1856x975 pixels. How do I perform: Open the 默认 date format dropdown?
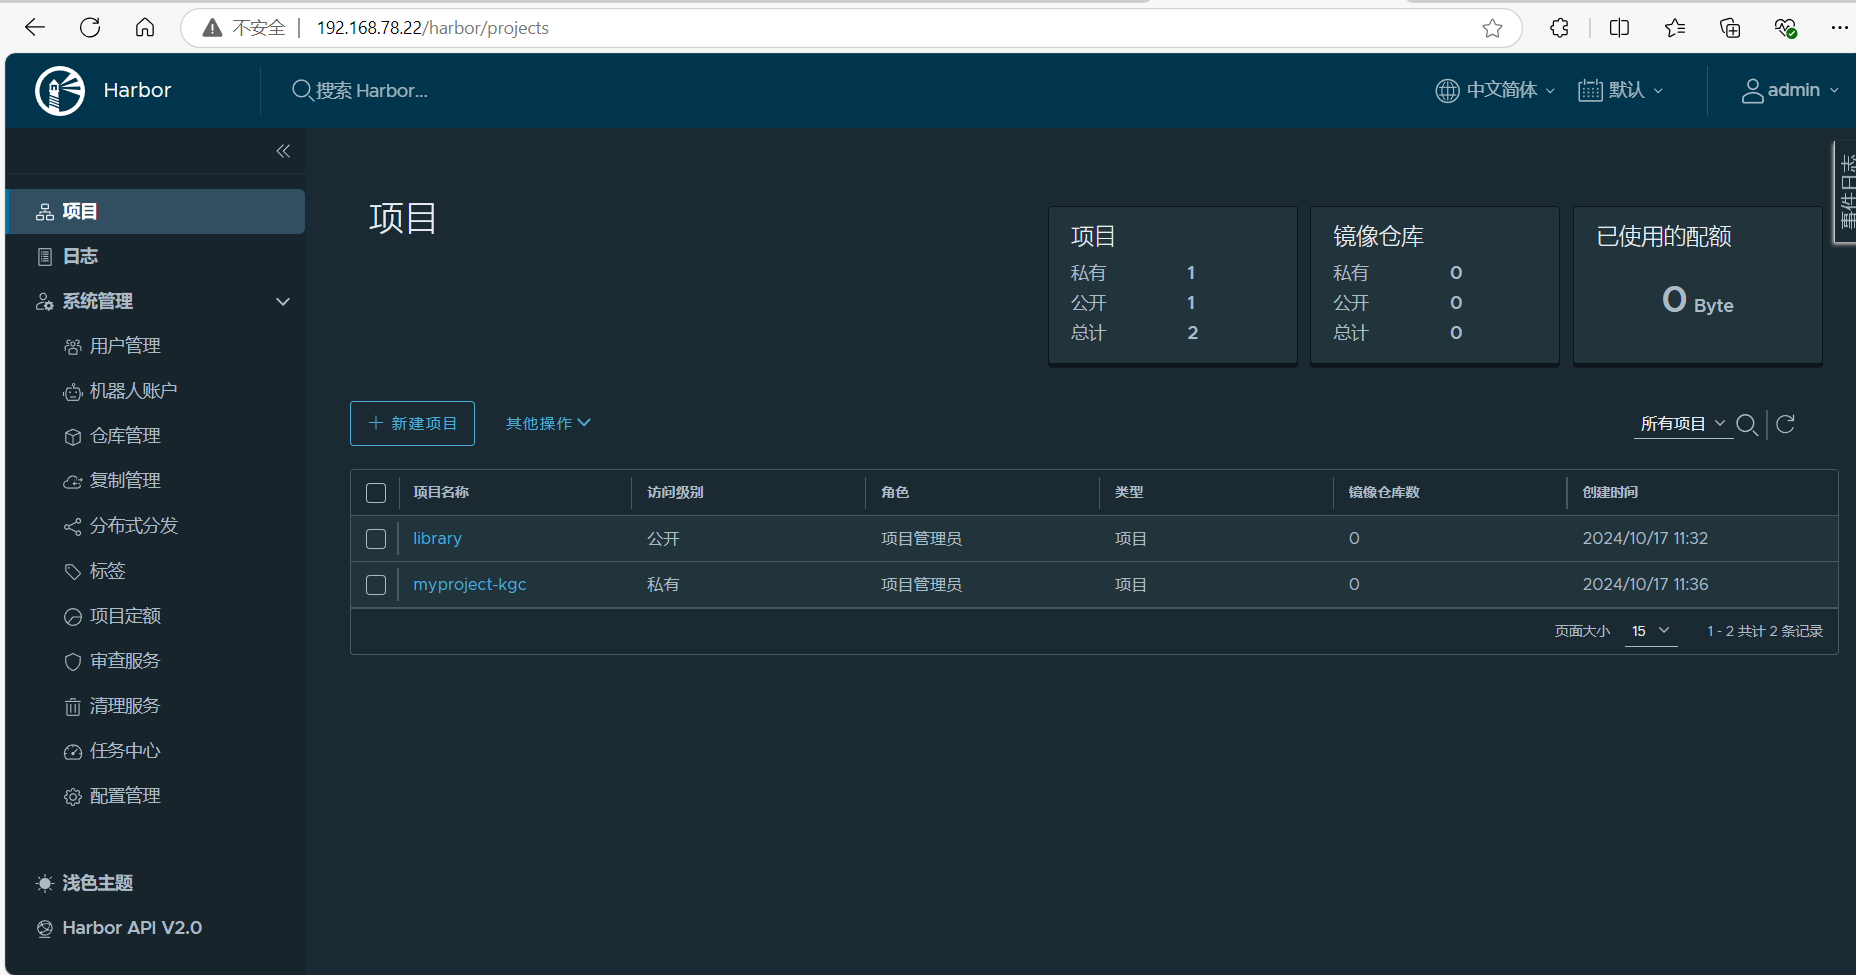[1621, 91]
